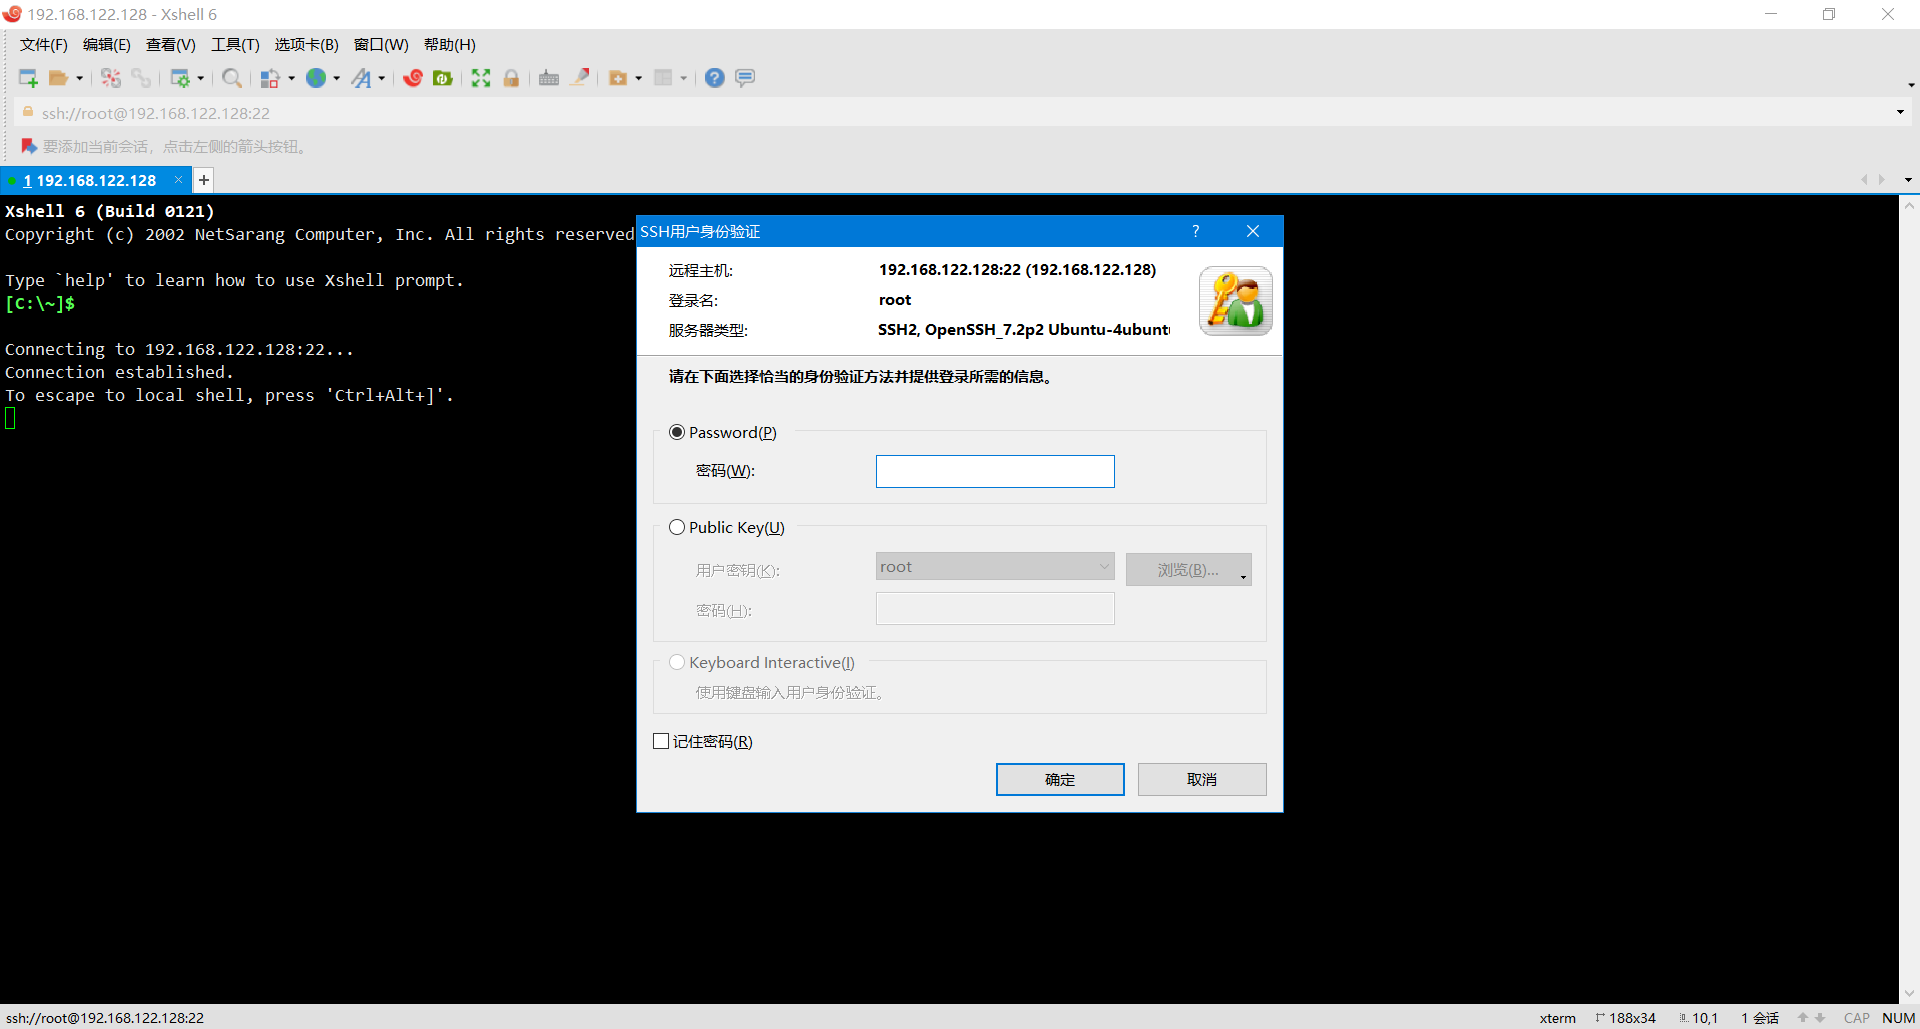Click the address bar lock icon
1920x1029 pixels.
[28, 112]
